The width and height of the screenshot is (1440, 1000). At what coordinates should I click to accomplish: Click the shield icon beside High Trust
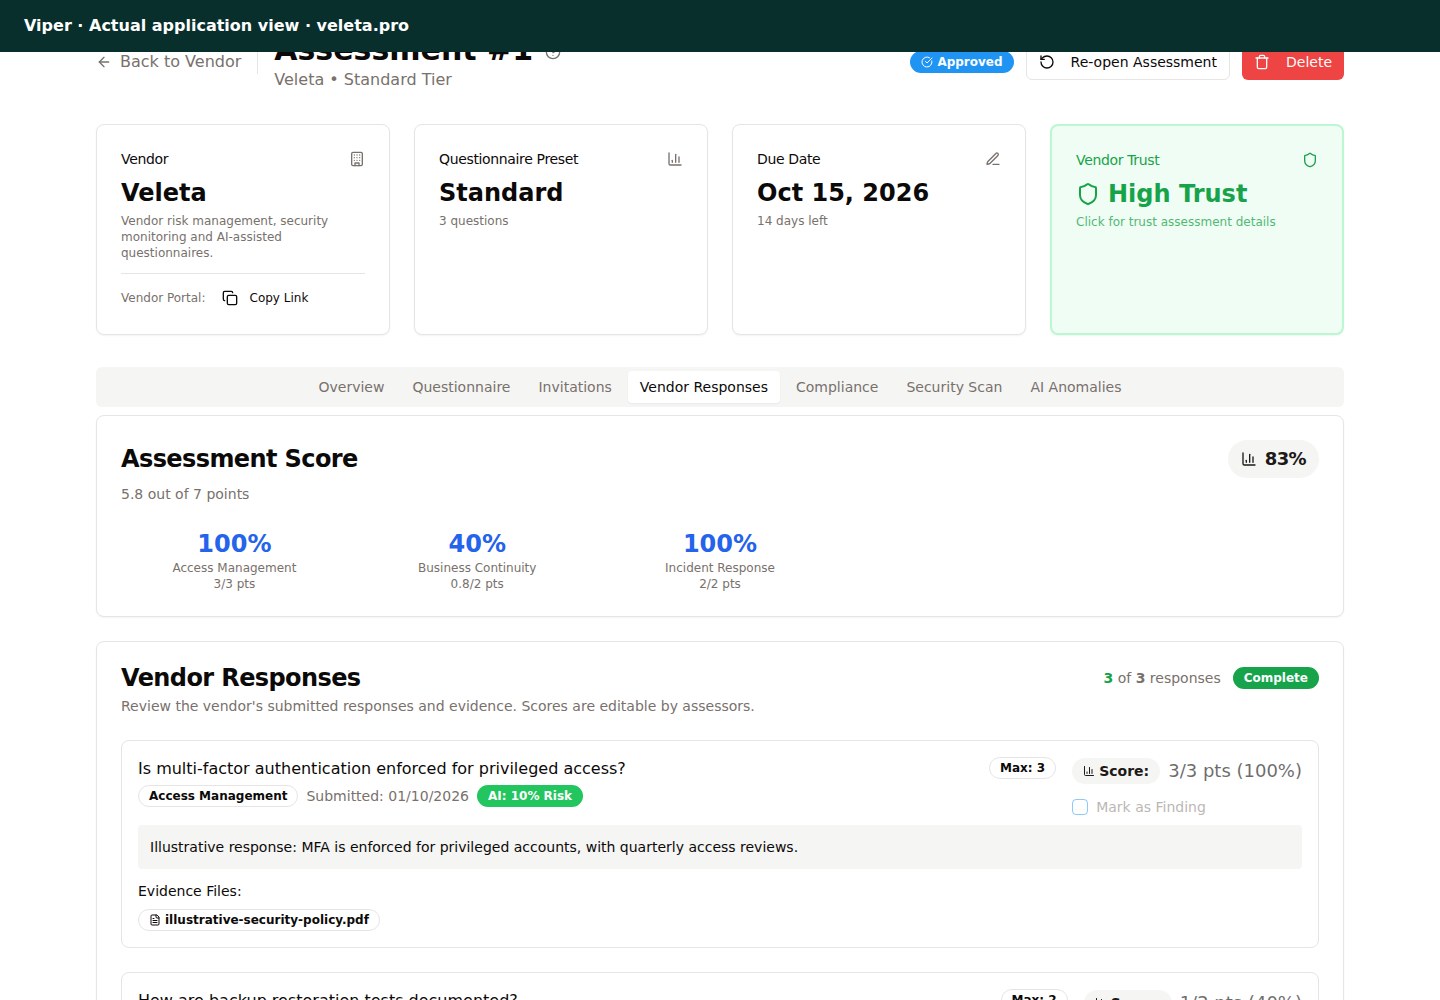pyautogui.click(x=1088, y=194)
